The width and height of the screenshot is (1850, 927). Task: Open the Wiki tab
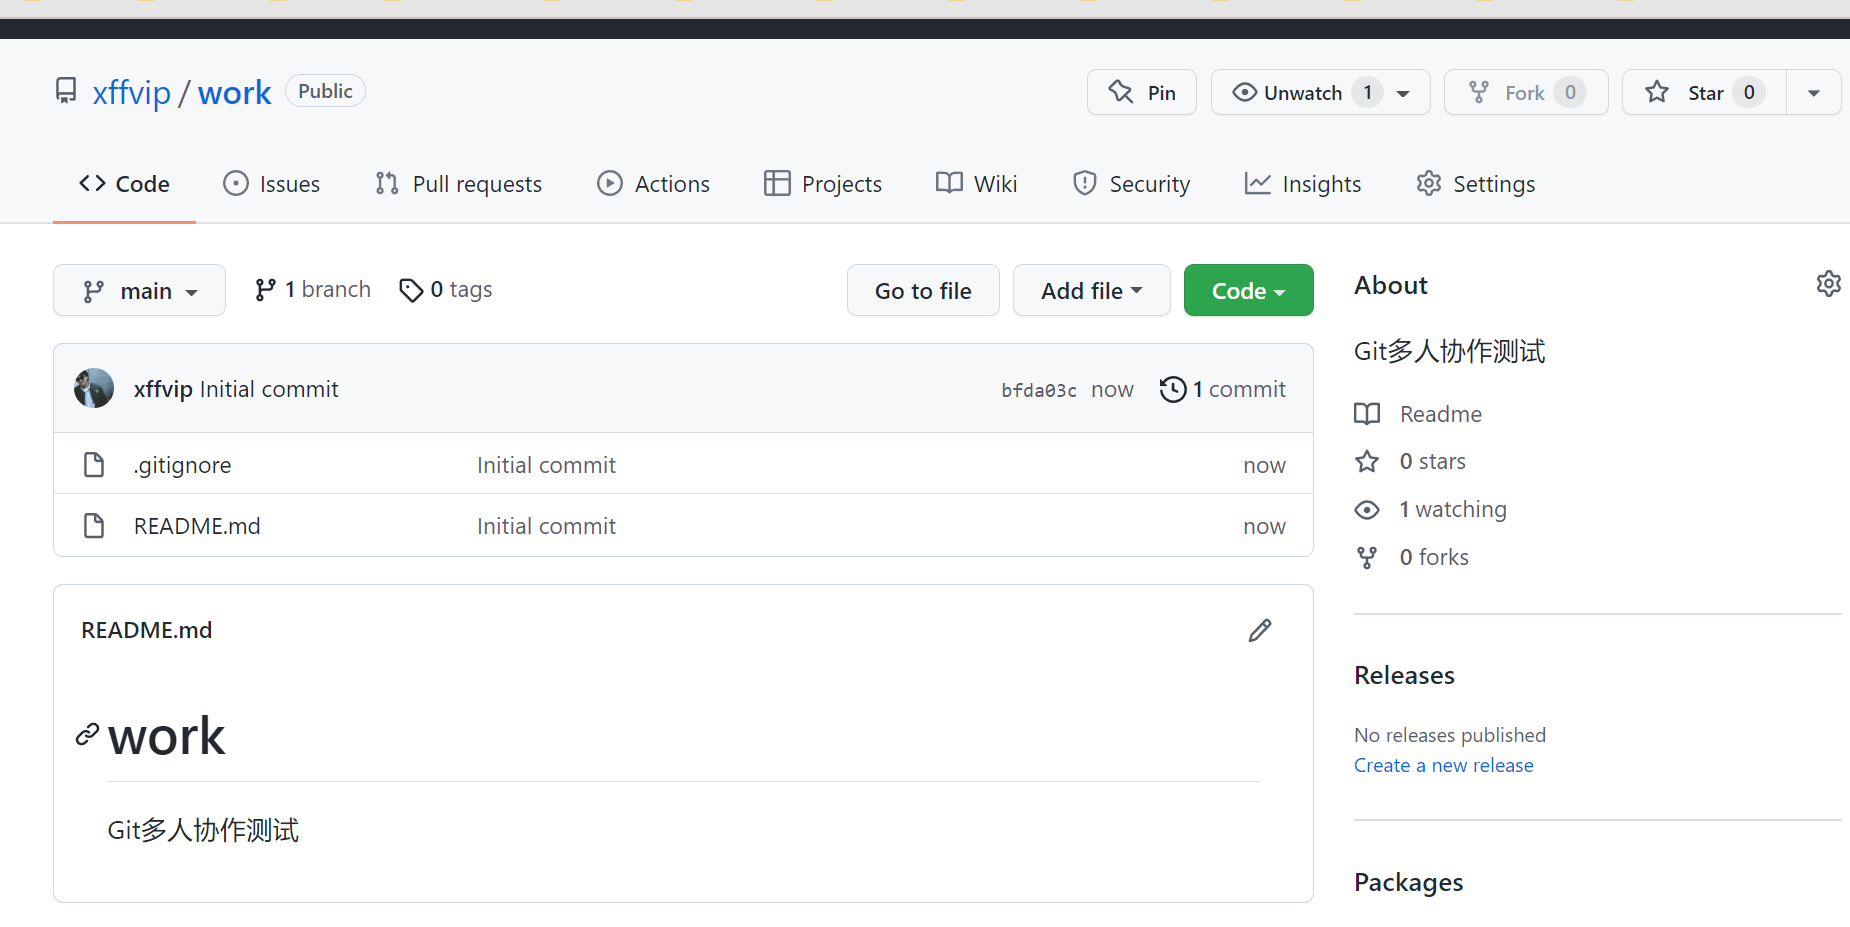point(976,184)
